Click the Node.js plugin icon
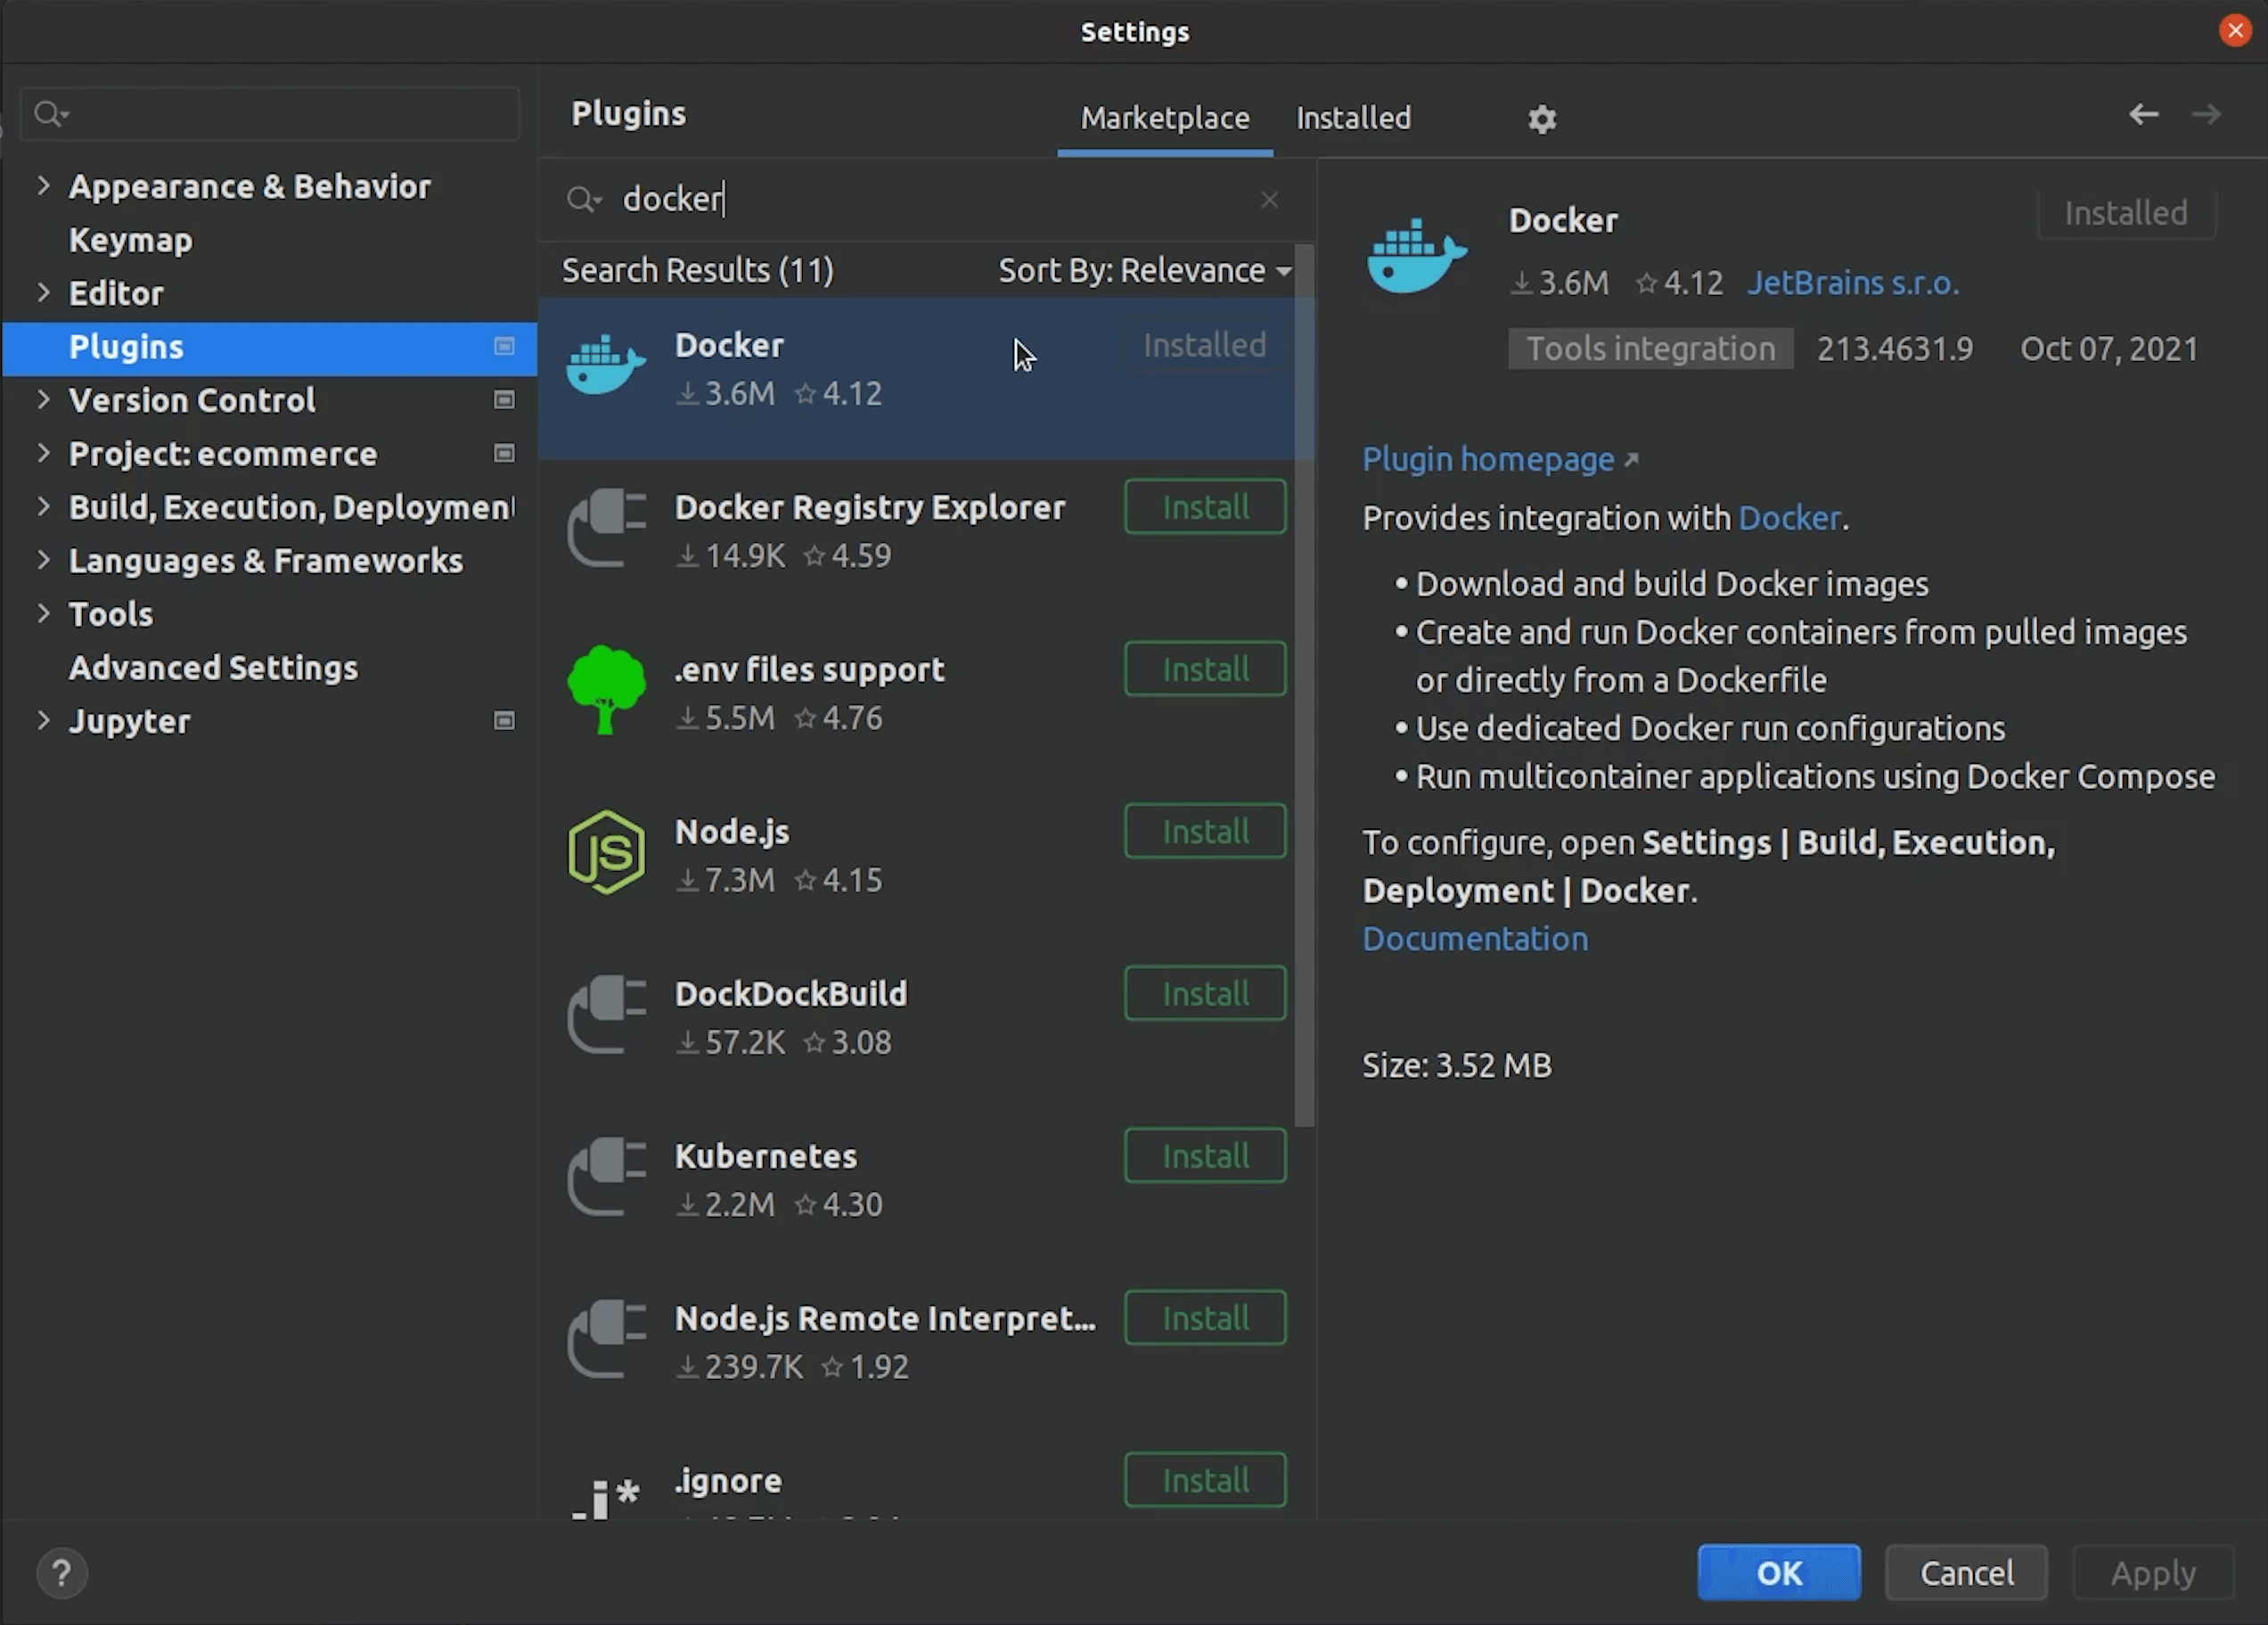 pos(606,853)
